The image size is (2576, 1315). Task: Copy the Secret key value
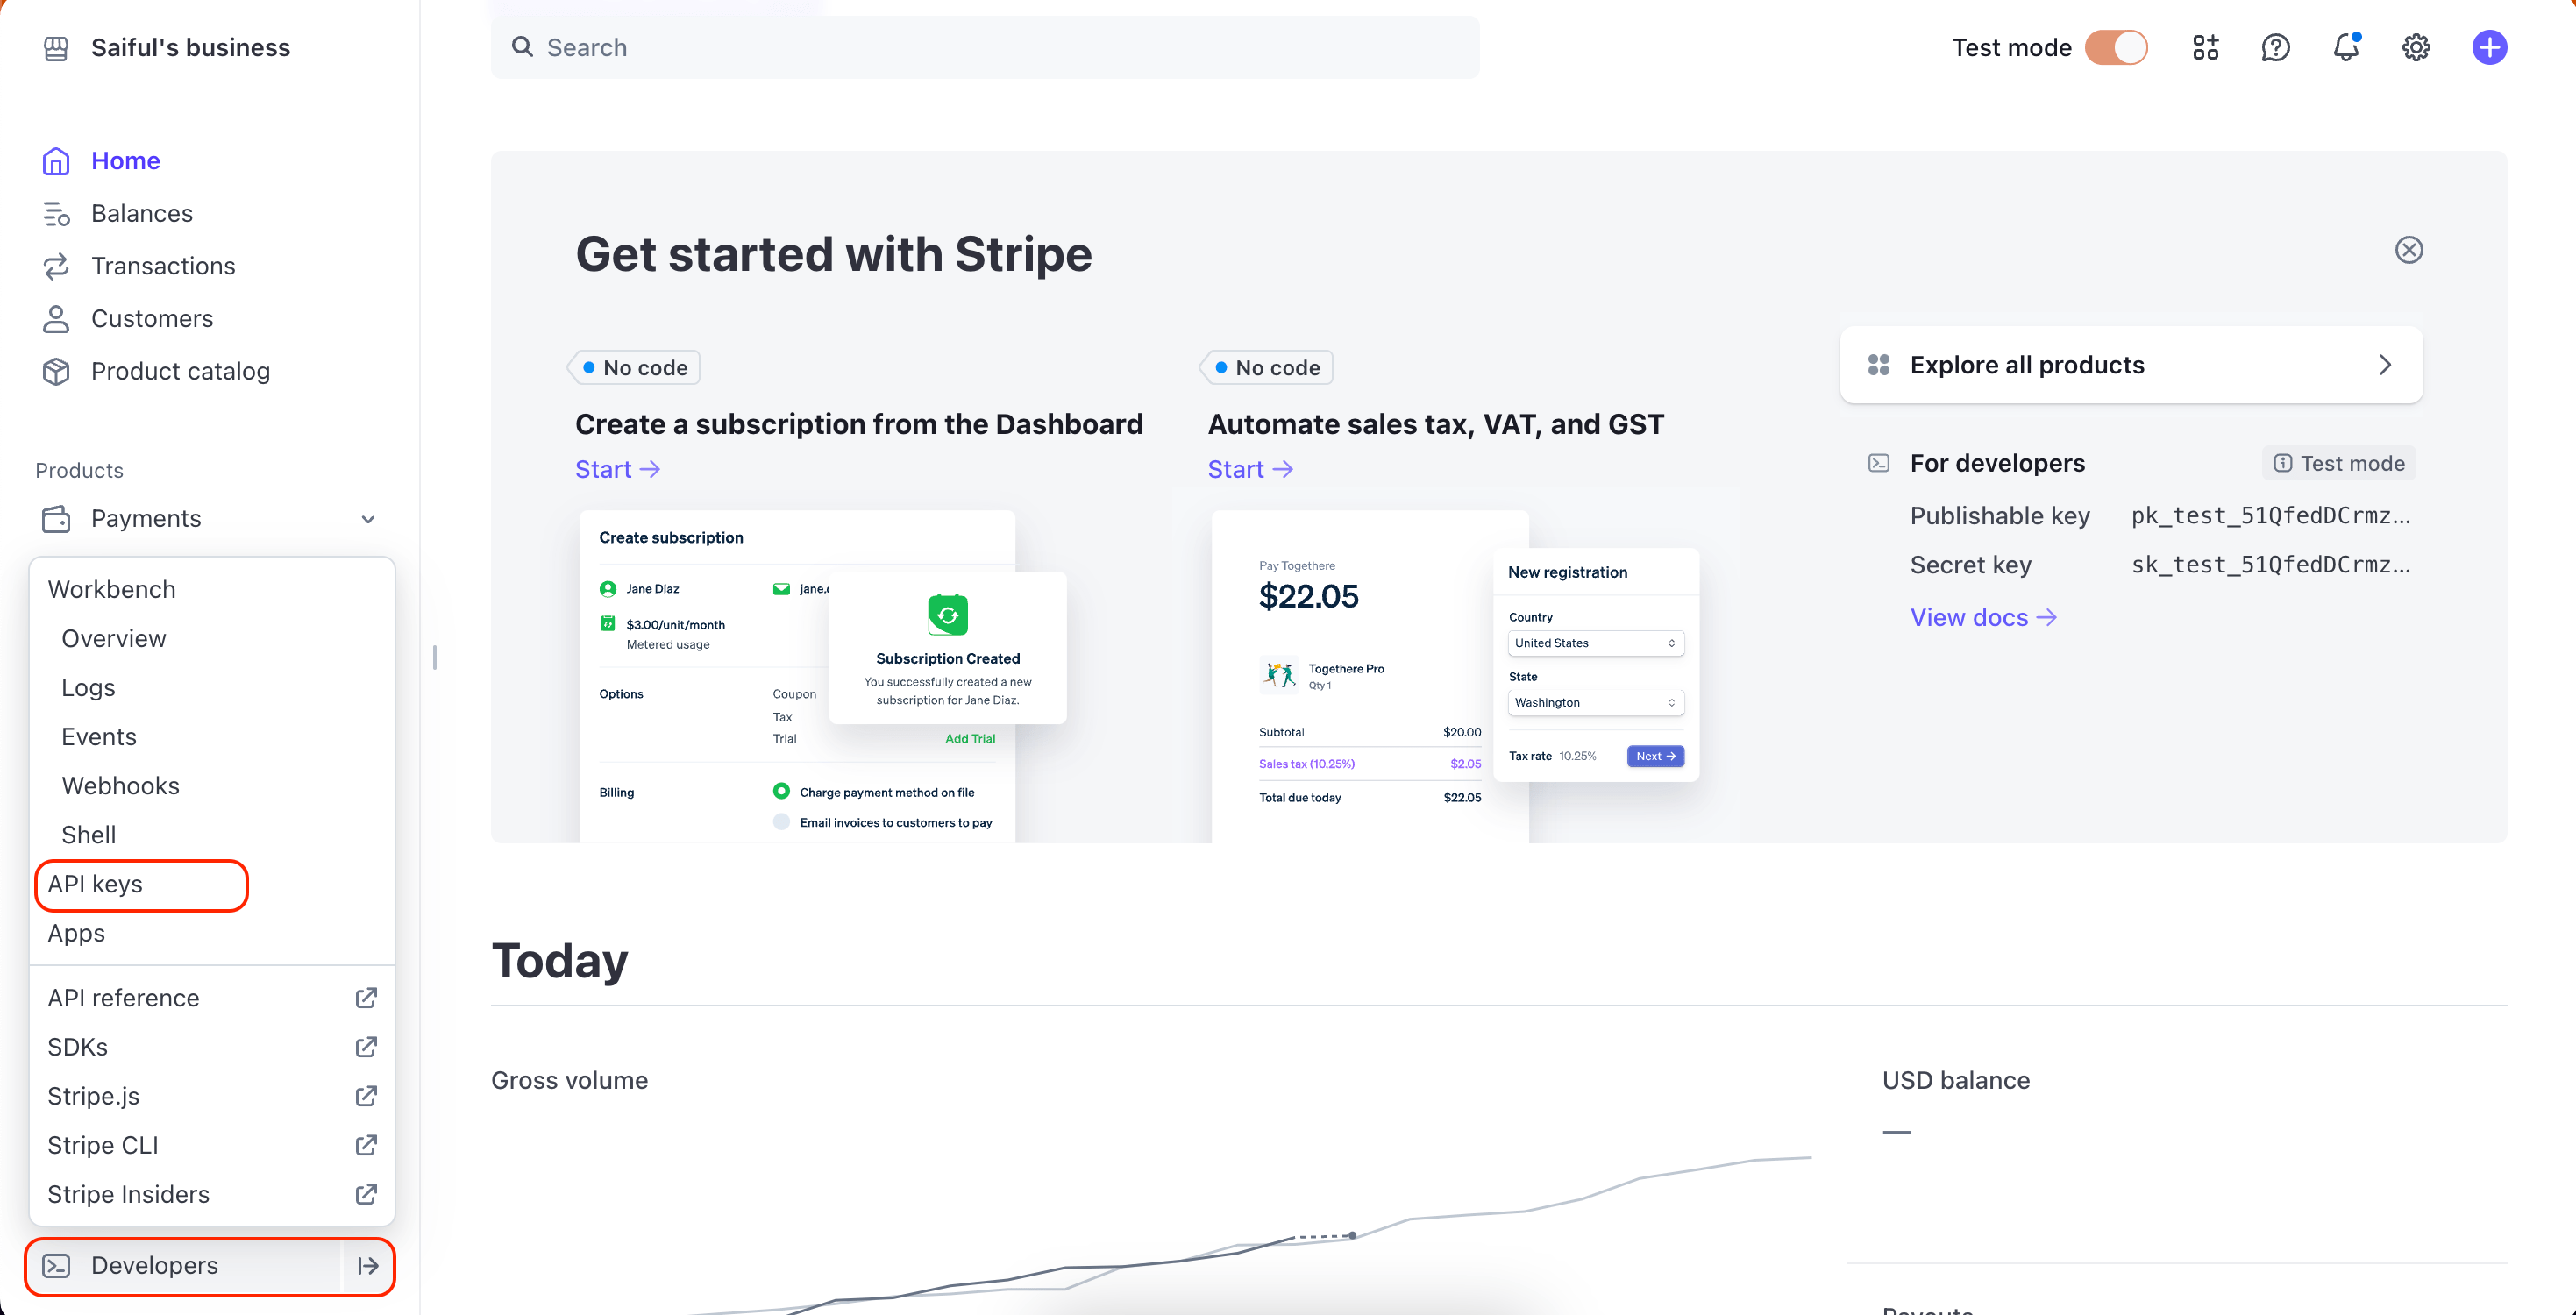pyautogui.click(x=2270, y=565)
